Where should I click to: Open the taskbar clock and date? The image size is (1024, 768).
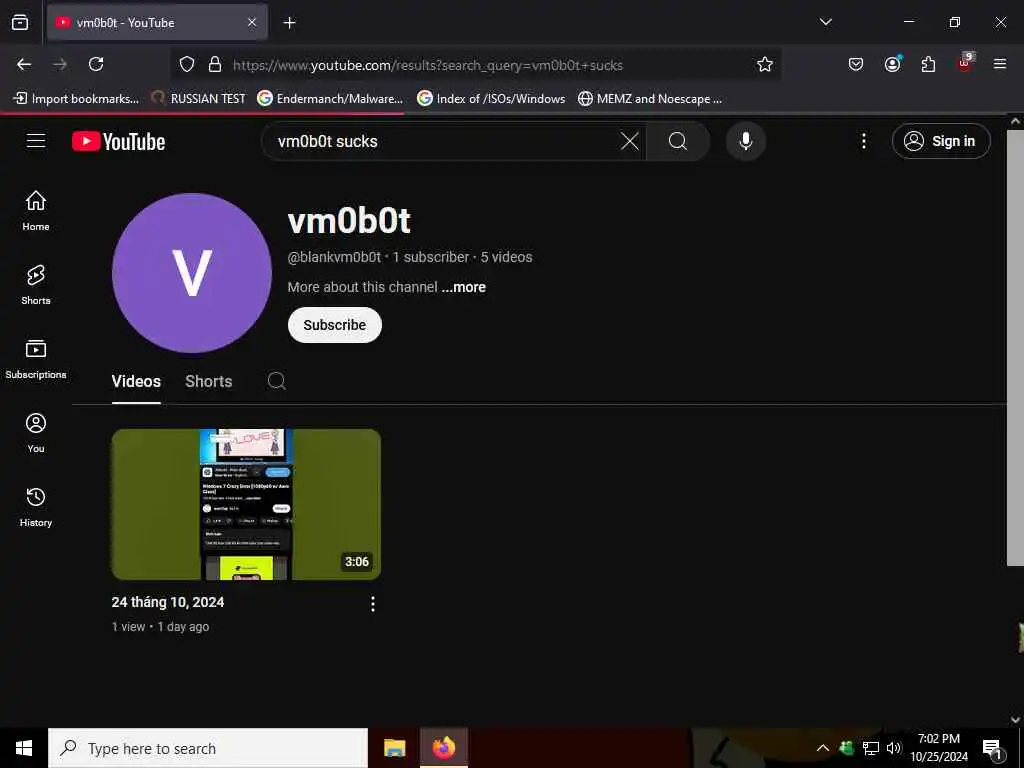point(939,748)
